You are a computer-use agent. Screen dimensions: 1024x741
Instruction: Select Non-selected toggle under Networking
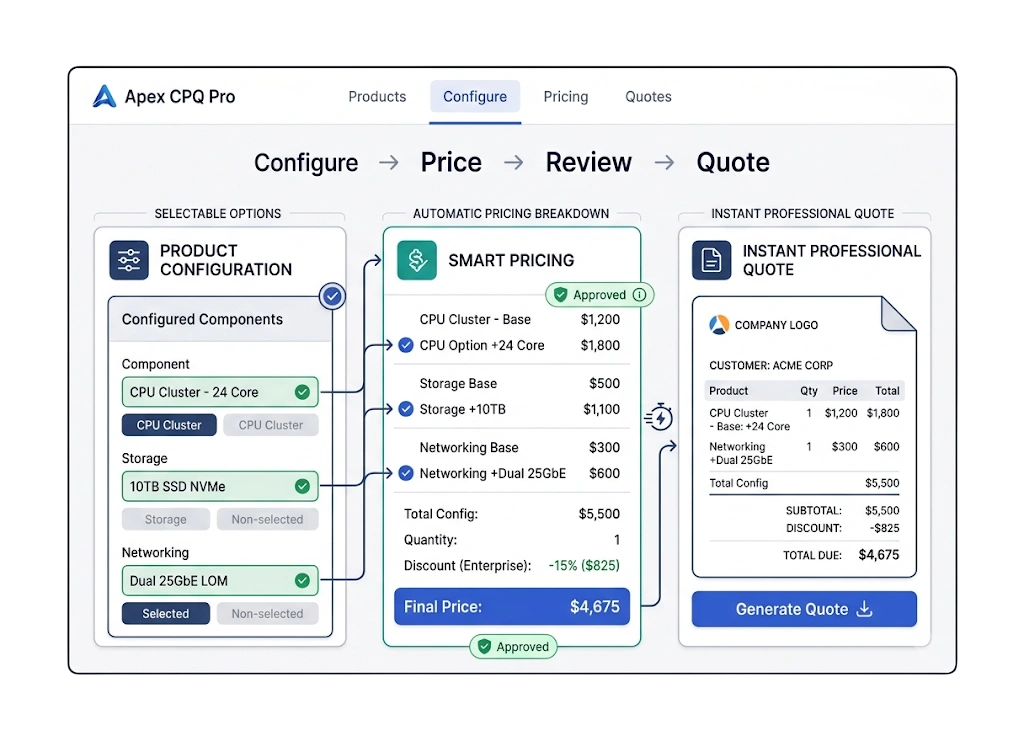267,614
